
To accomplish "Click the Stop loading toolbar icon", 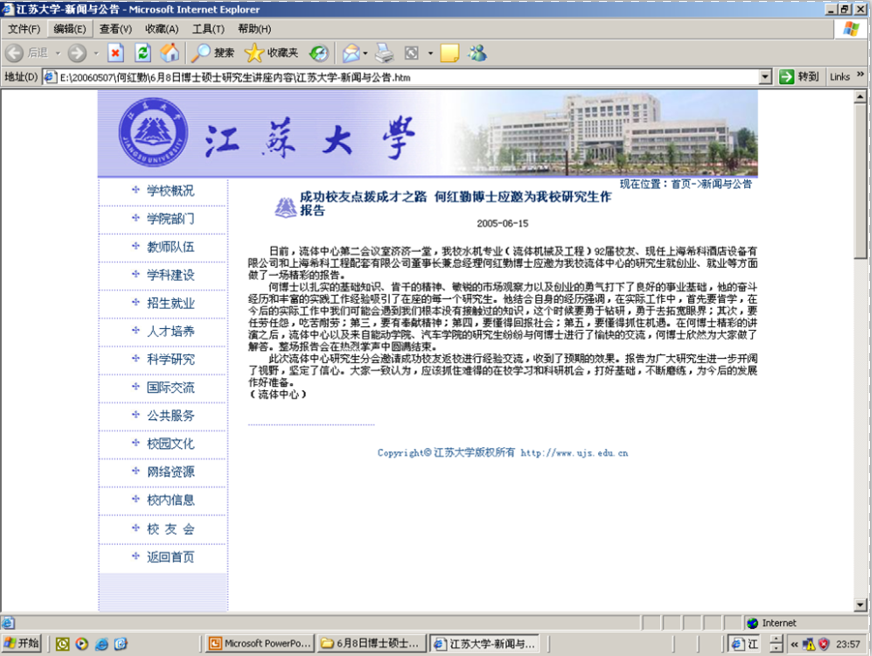I will tap(116, 52).
